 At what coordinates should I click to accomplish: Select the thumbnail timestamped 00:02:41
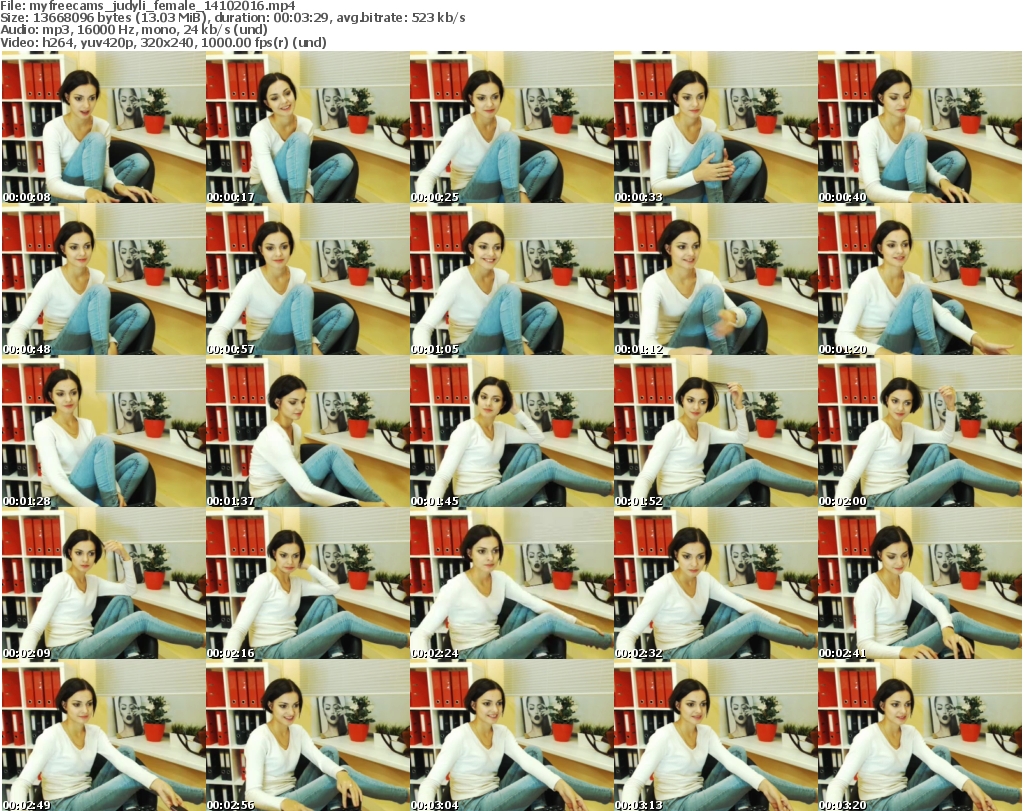(920, 584)
